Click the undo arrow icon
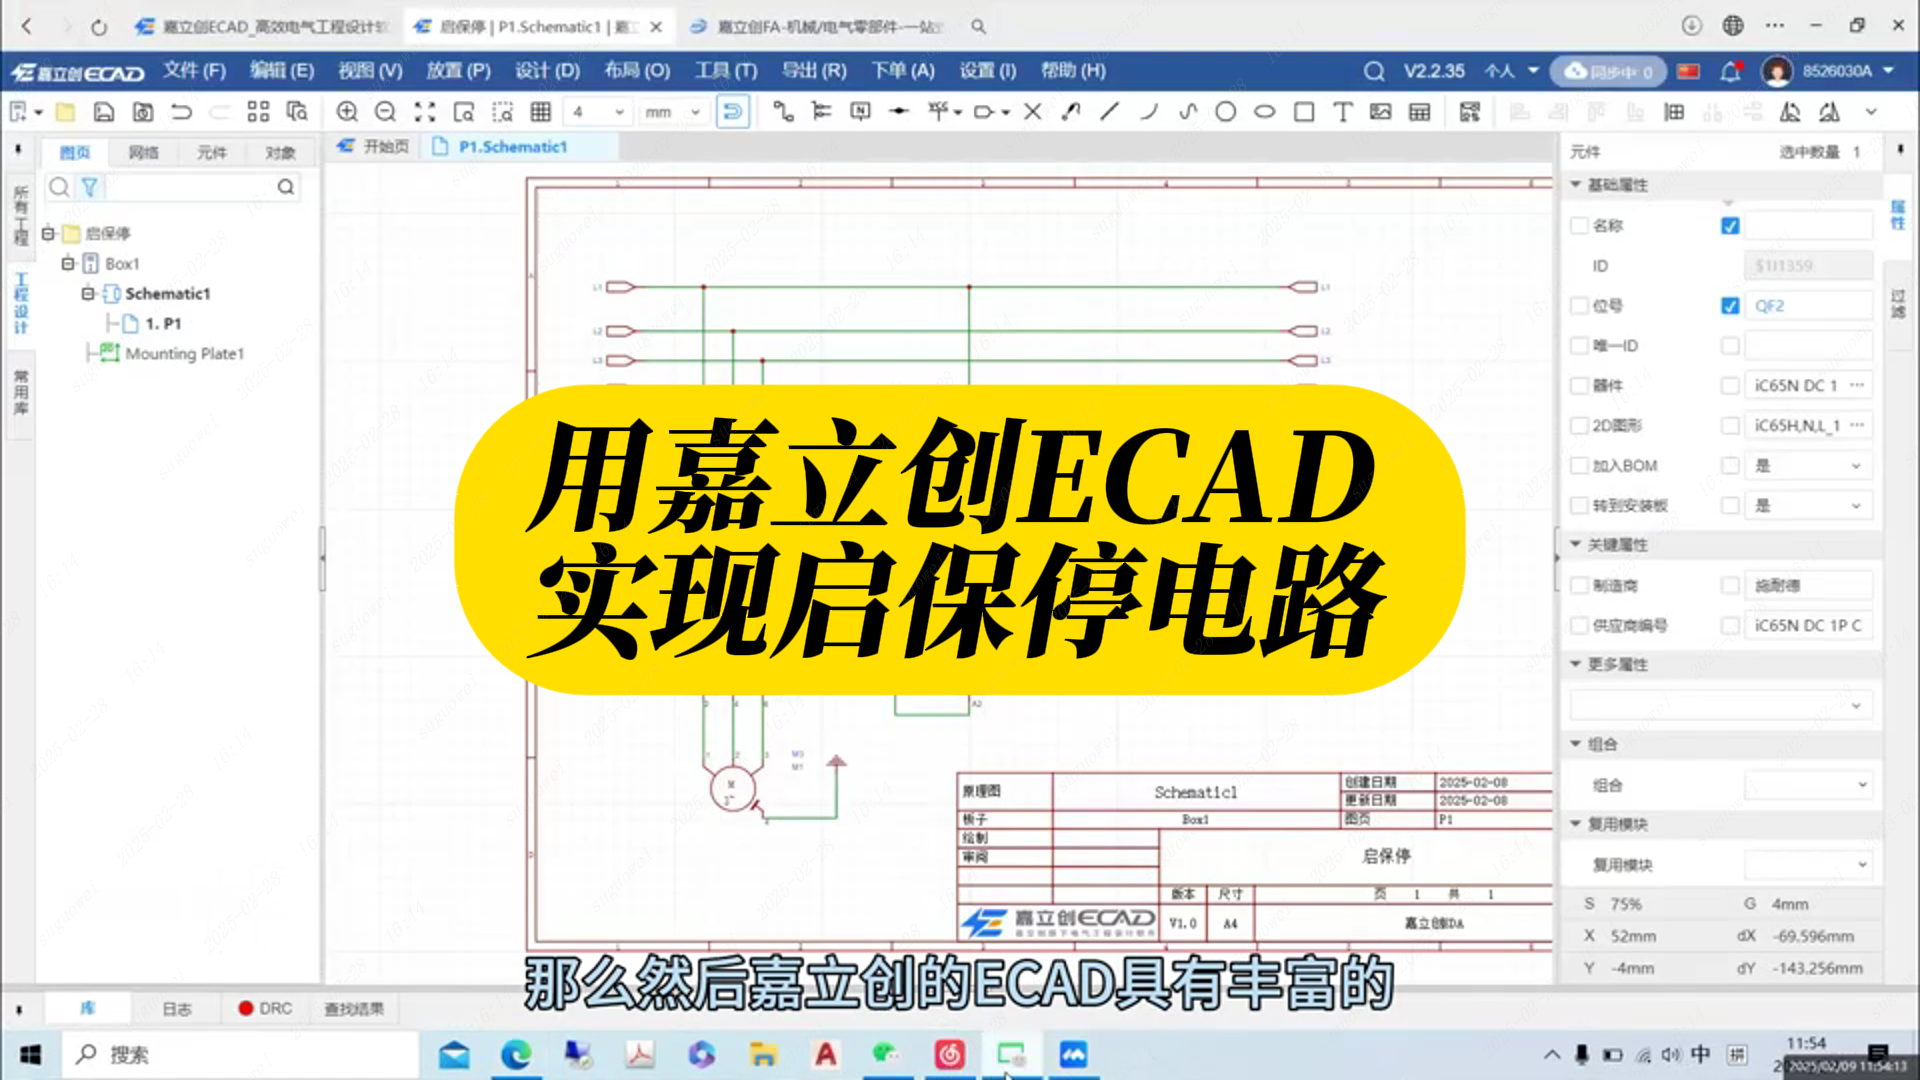Viewport: 1920px width, 1080px height. click(x=181, y=112)
